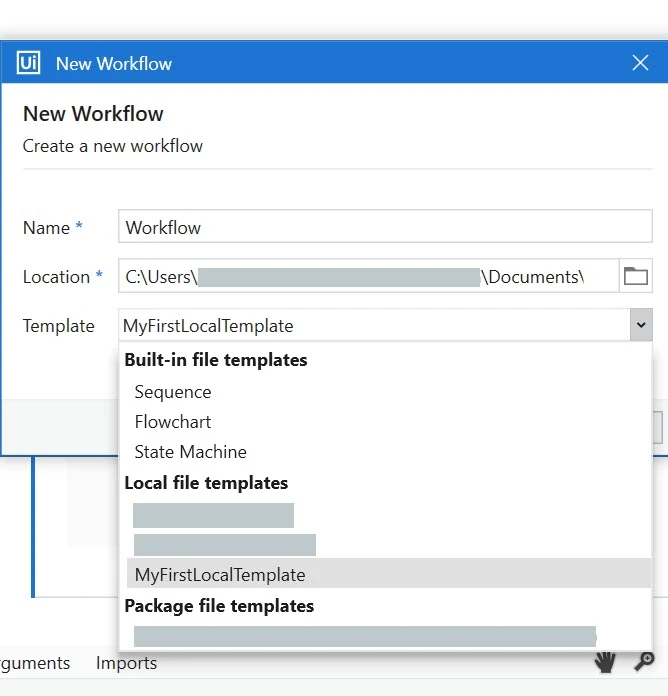Click the UiPath logo icon in title bar
The height and width of the screenshot is (696, 668).
point(28,63)
